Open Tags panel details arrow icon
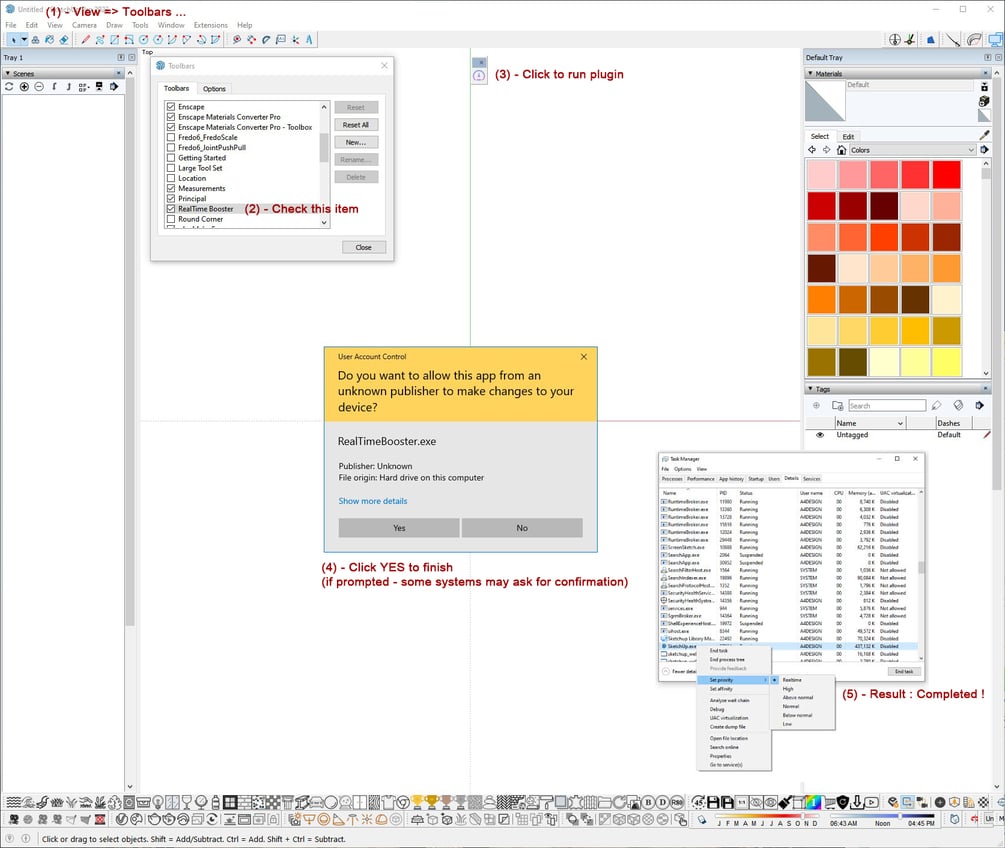Viewport: 1005px width, 848px height. tap(979, 405)
